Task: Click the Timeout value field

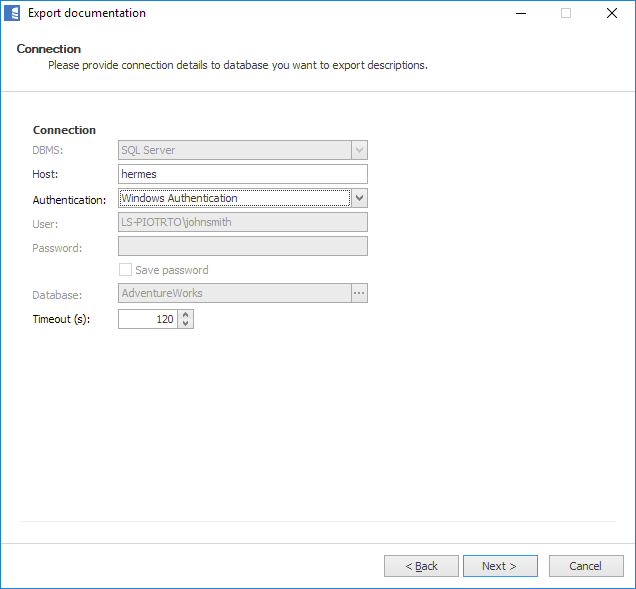Action: (148, 319)
